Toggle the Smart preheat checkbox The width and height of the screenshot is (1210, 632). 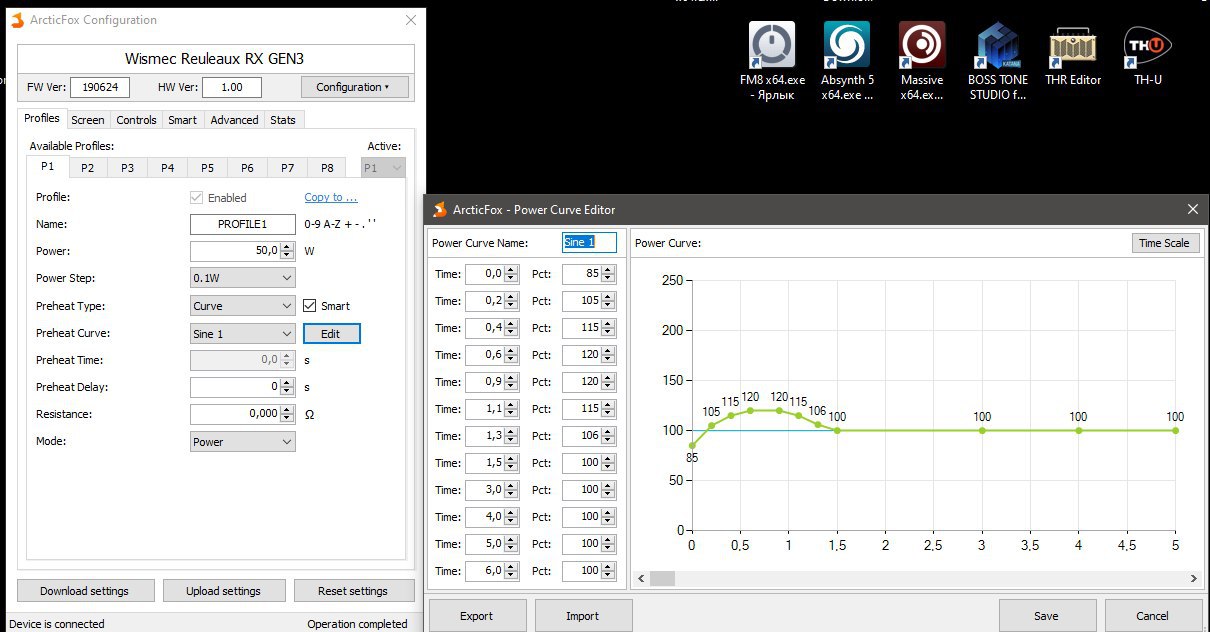(x=310, y=306)
